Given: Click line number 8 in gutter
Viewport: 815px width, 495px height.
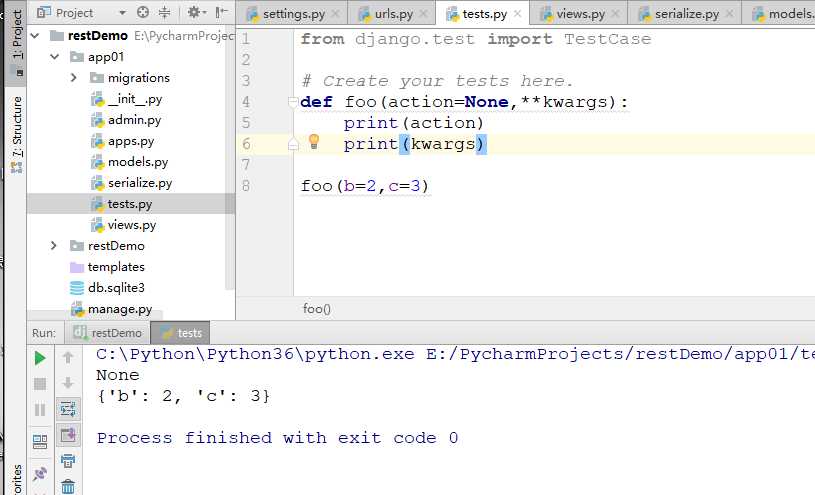Looking at the screenshot, I should (246, 186).
